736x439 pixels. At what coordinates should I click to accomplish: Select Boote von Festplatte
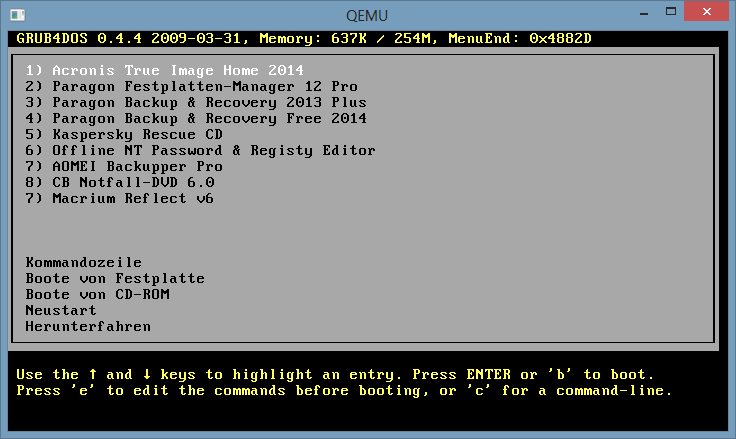click(115, 278)
